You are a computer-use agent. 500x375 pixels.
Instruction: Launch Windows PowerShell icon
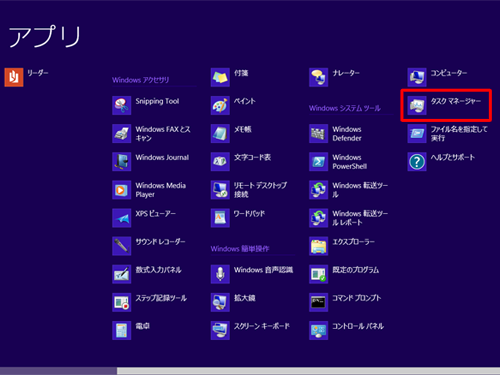pyautogui.click(x=318, y=162)
